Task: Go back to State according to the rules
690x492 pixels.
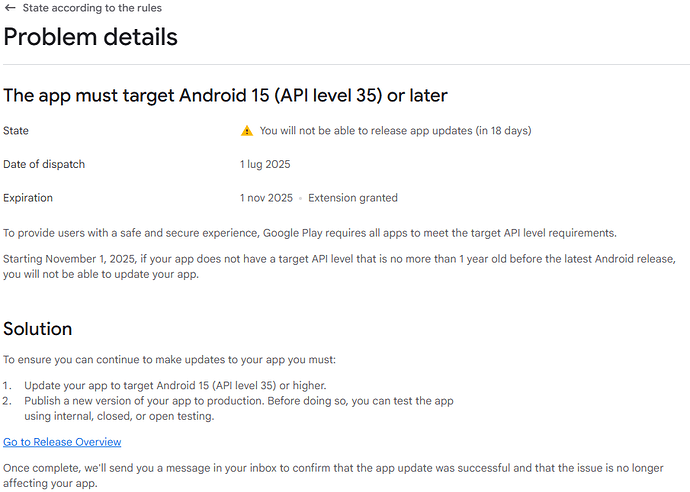Action: [91, 8]
